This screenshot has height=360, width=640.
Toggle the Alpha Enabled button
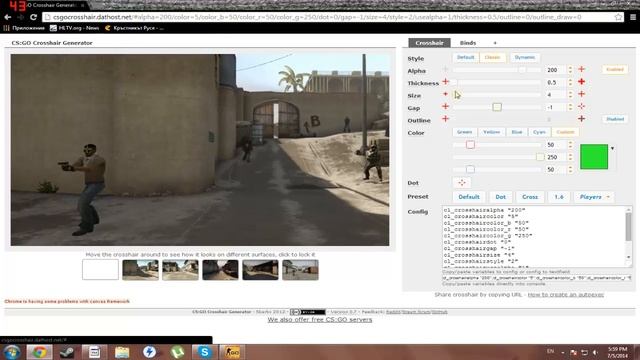(615, 69)
